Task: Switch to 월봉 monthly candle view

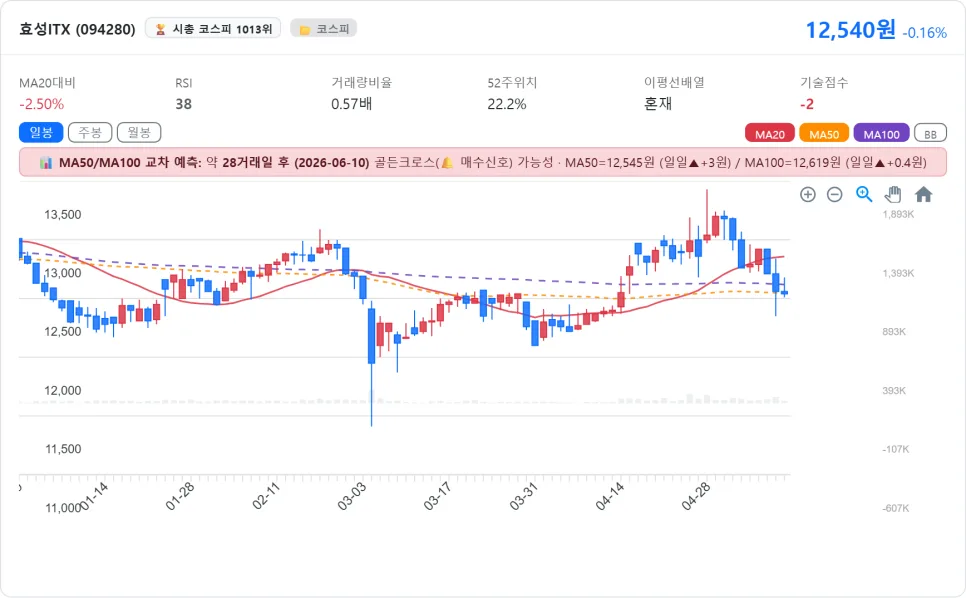Action: point(139,132)
